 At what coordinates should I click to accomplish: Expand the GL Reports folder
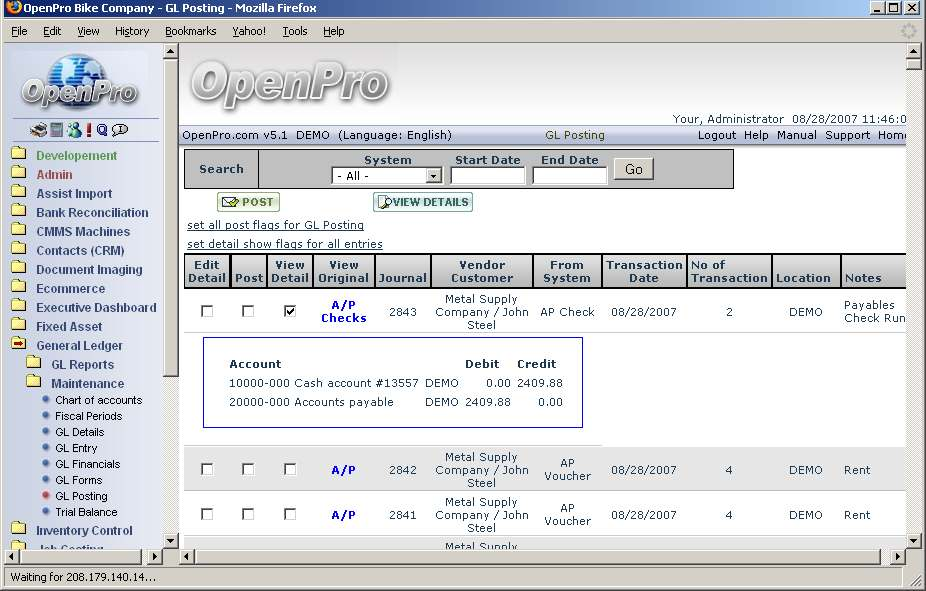[33, 365]
